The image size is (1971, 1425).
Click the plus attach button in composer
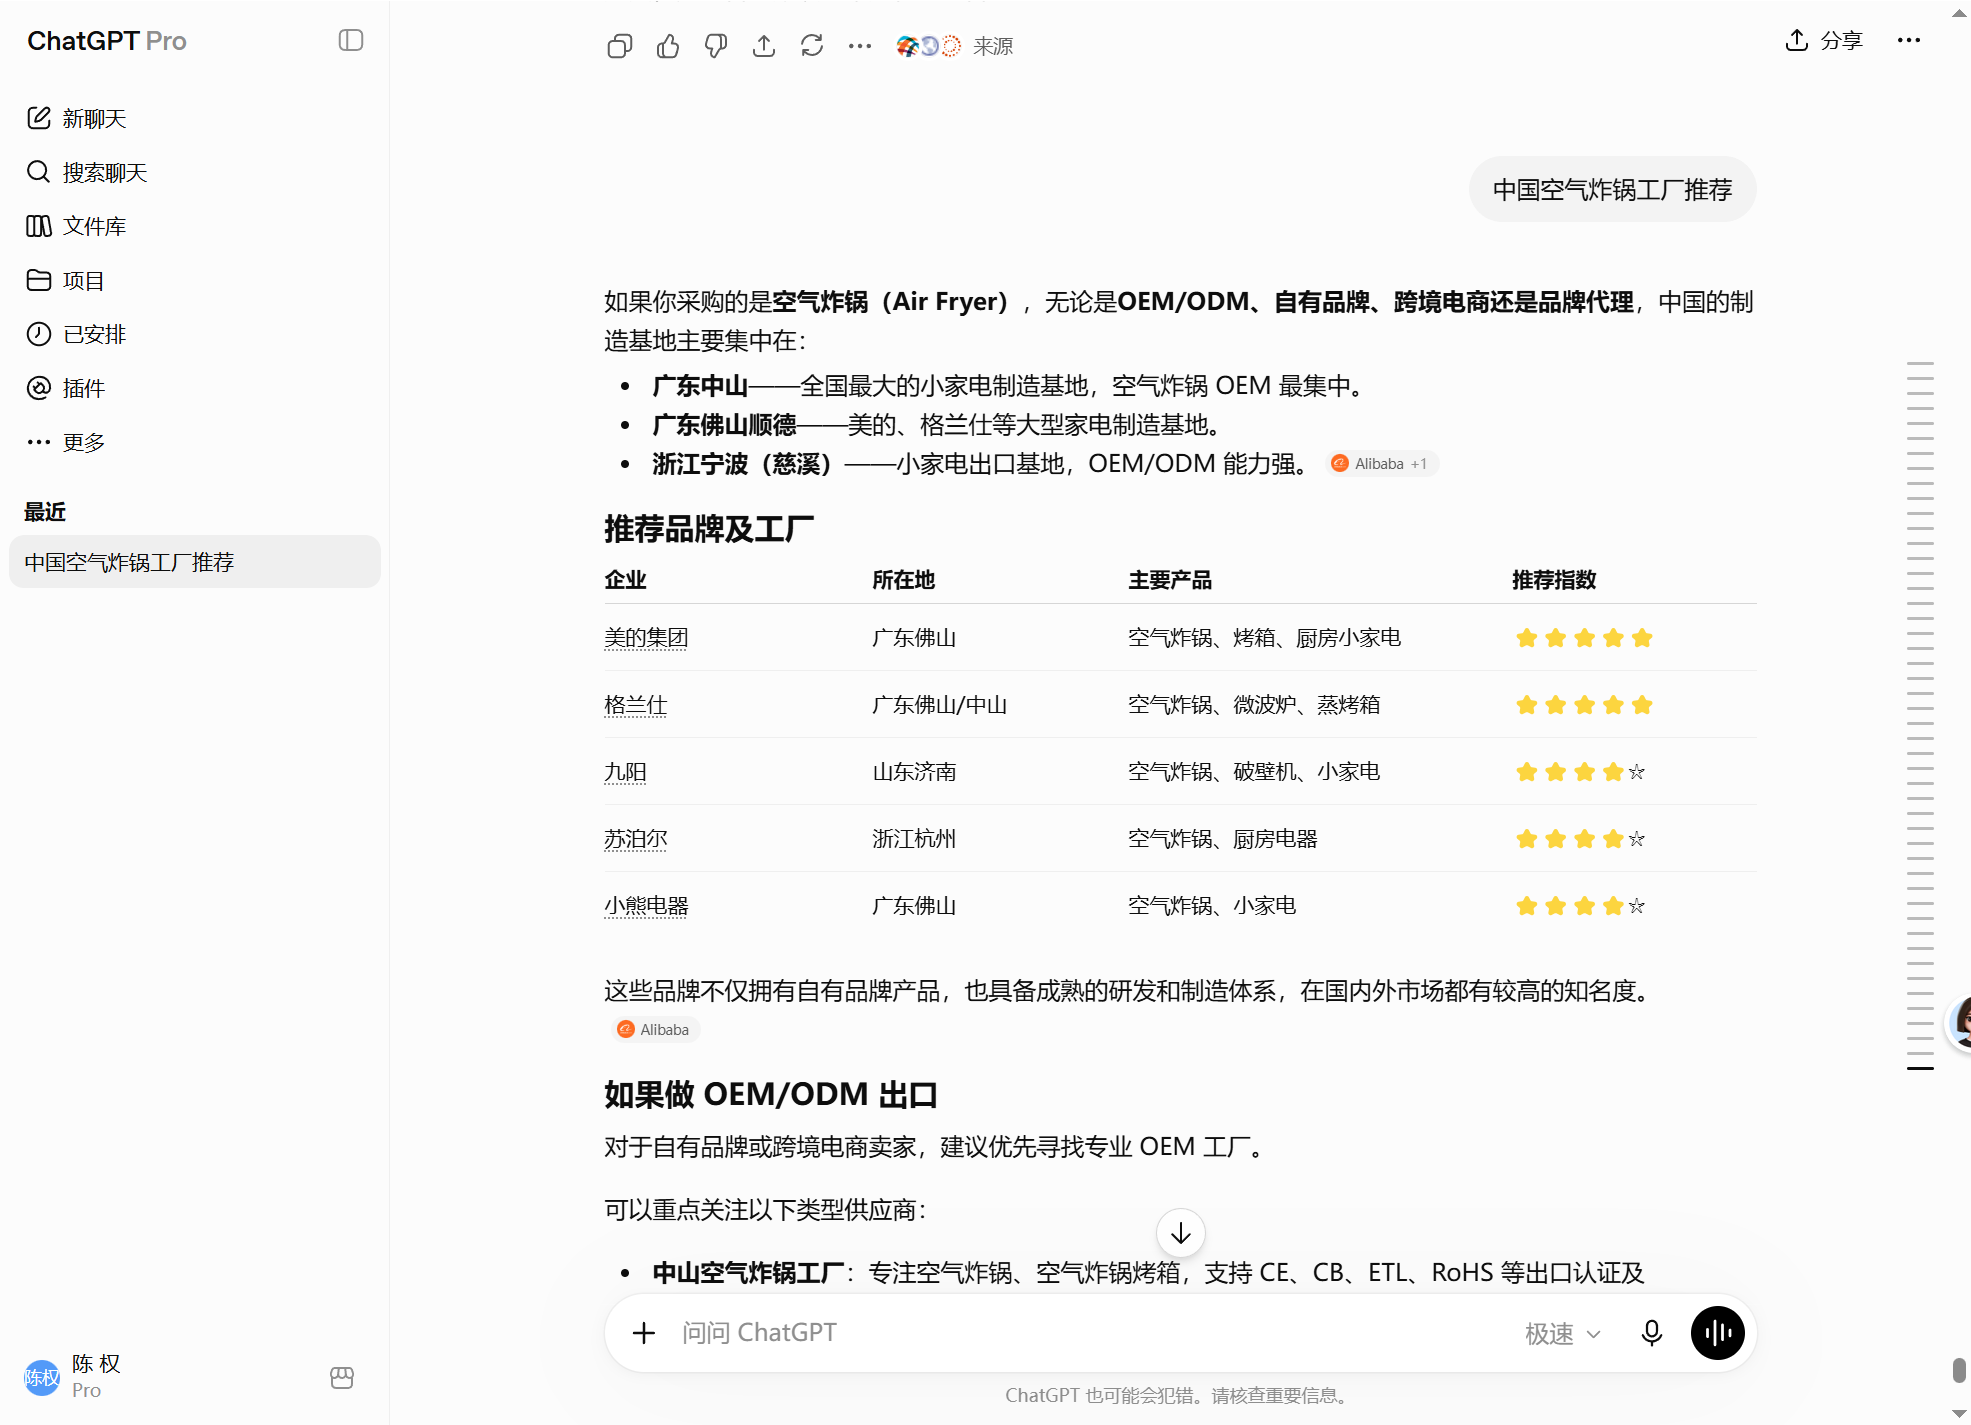[644, 1333]
